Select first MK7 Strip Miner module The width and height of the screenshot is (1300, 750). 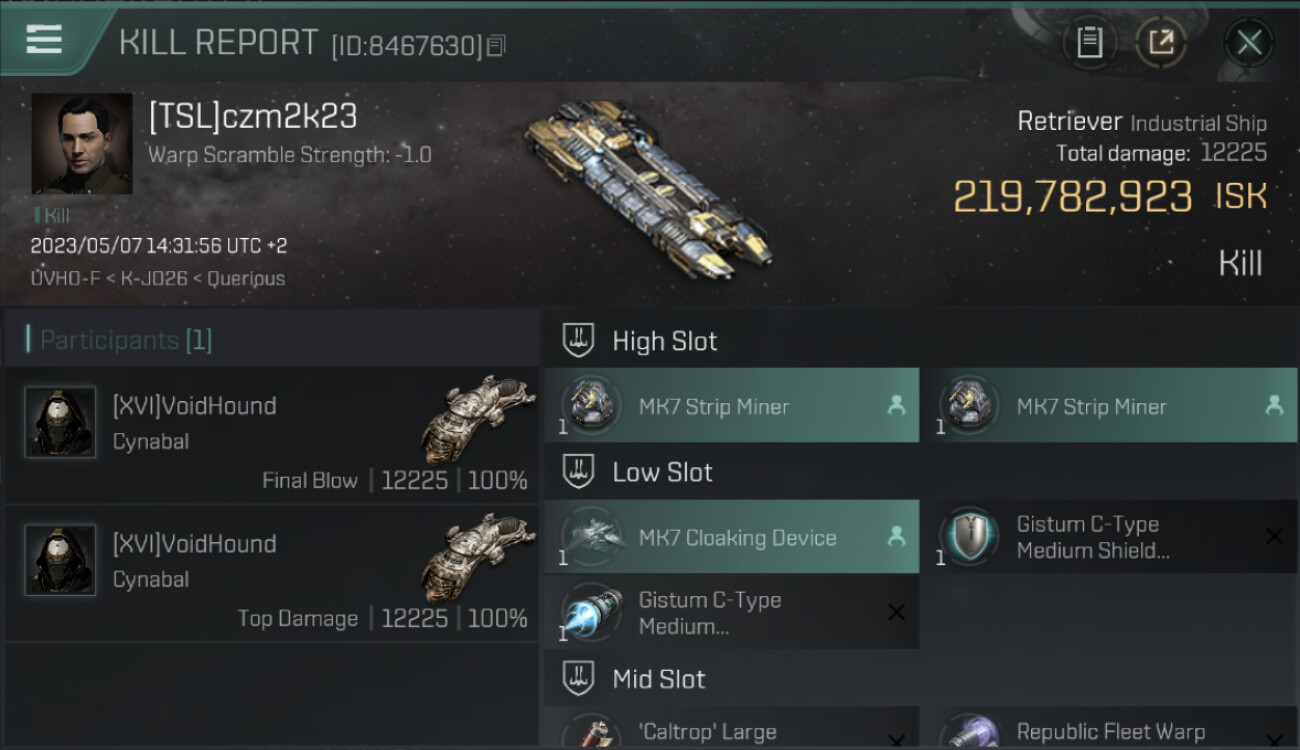[732, 405]
